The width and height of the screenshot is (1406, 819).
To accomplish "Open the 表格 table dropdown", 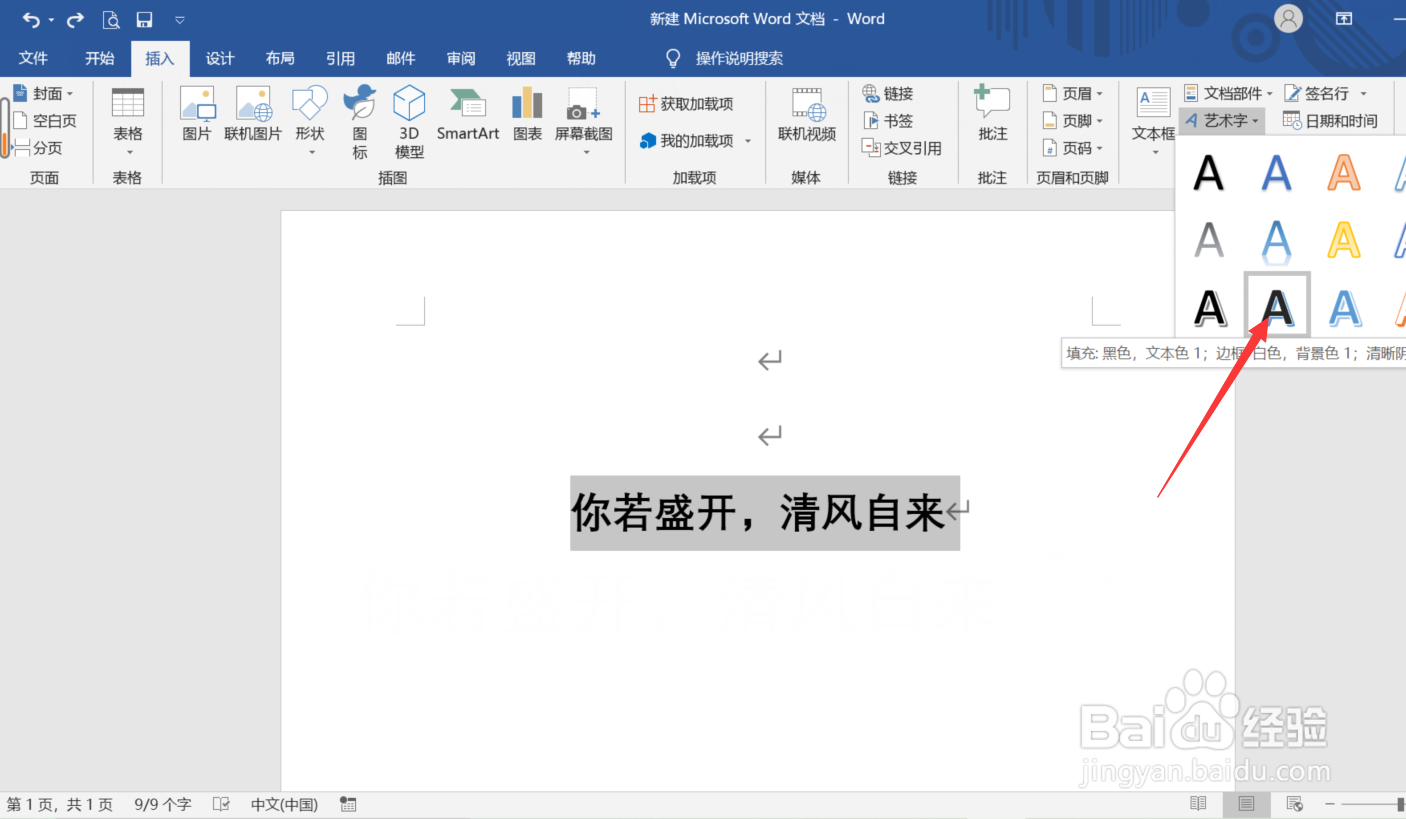I will [x=128, y=122].
